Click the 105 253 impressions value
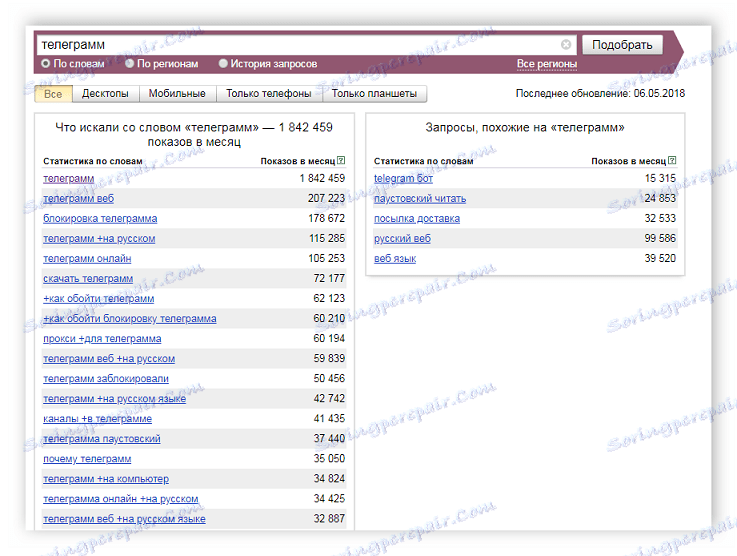The width and height of the screenshot is (737, 556). pyautogui.click(x=327, y=258)
